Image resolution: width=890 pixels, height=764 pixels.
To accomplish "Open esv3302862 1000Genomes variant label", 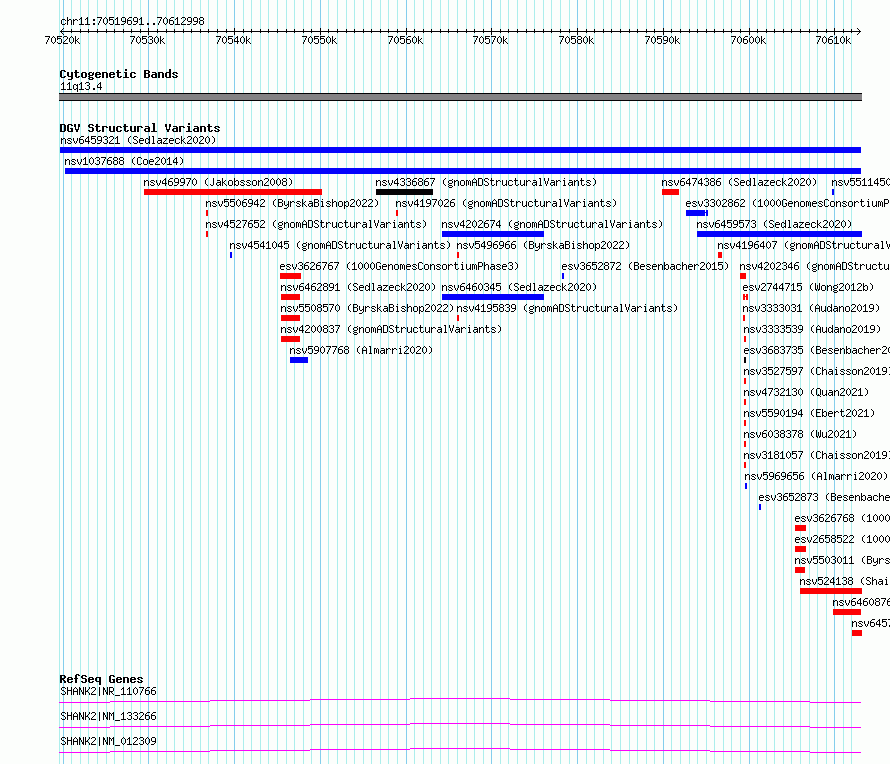I will pyautogui.click(x=787, y=203).
